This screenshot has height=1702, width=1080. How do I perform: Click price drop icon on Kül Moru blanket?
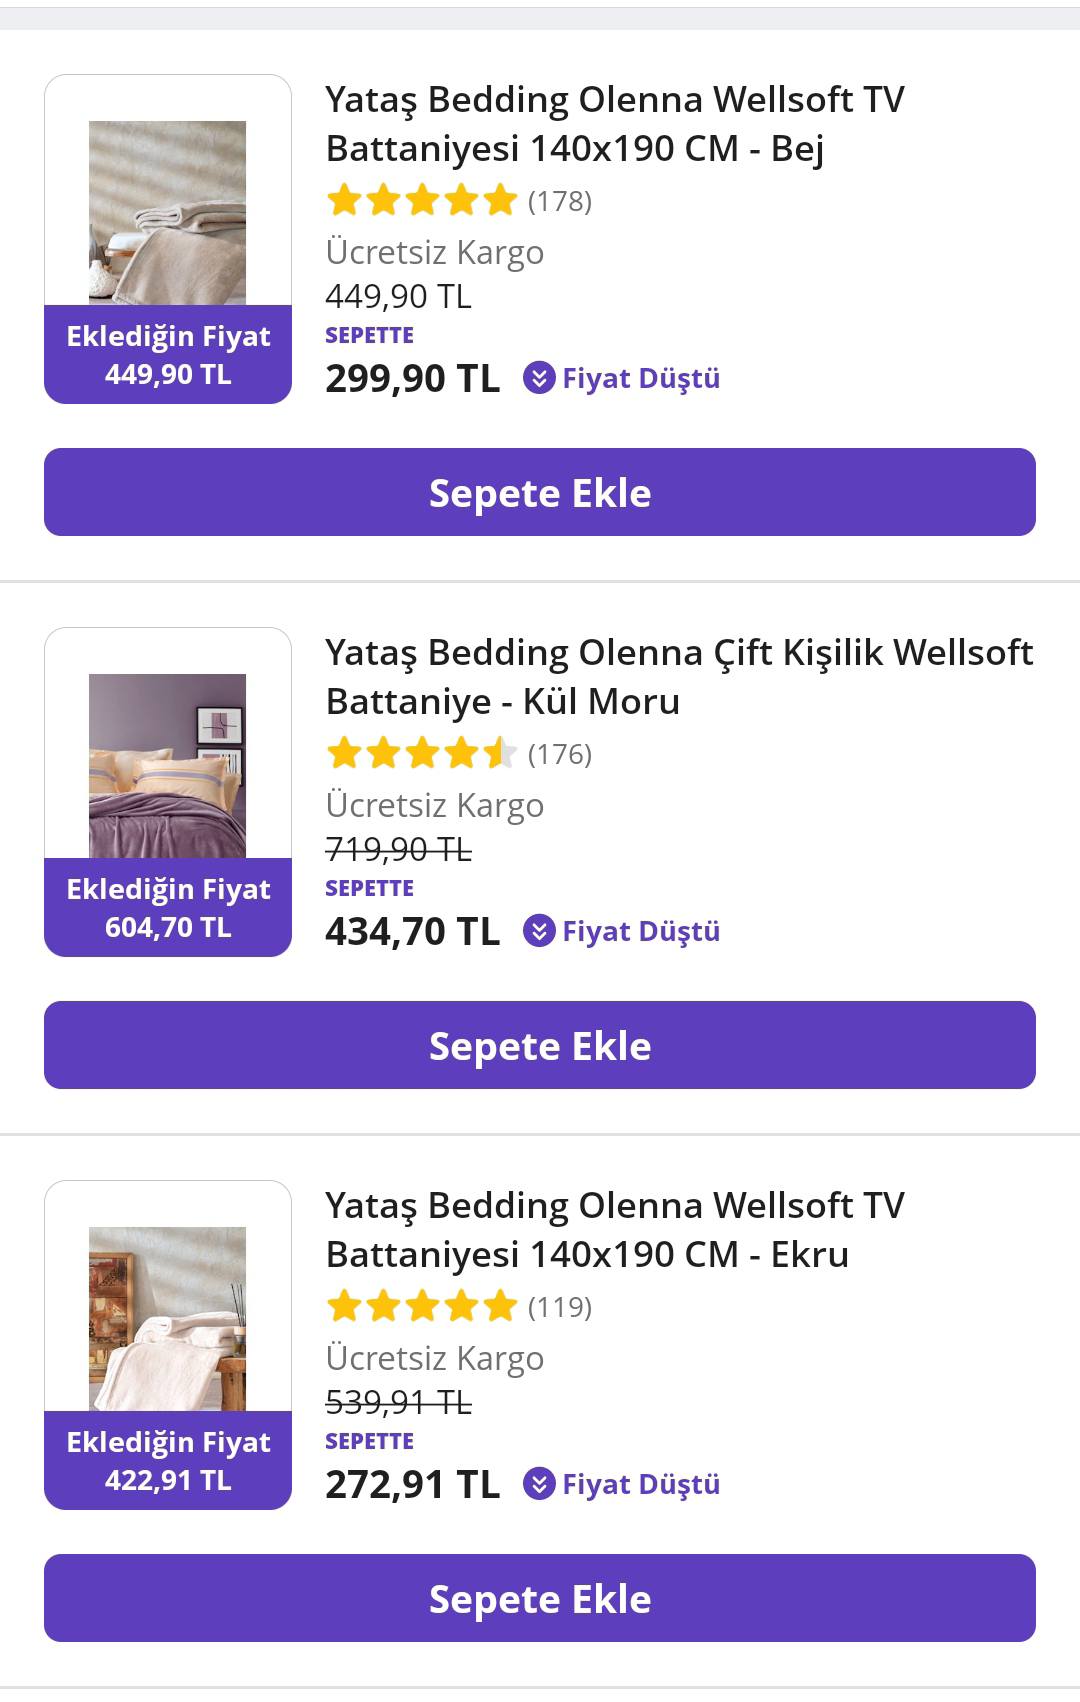pos(539,931)
